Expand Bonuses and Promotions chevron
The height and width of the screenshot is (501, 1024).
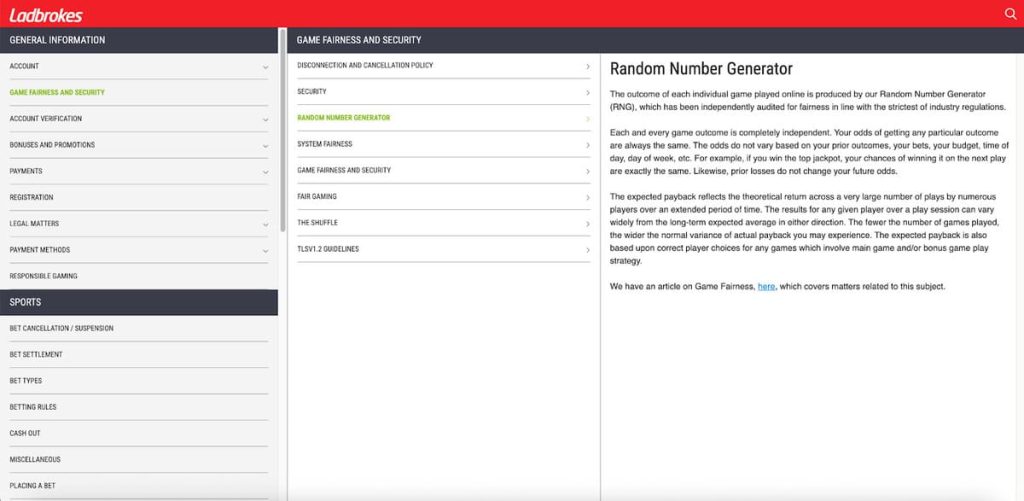tap(265, 146)
